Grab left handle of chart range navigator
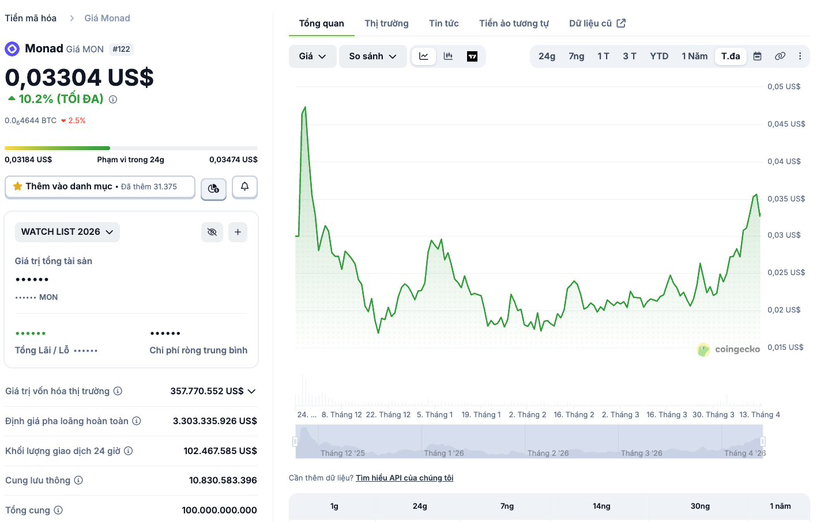 [x=295, y=441]
